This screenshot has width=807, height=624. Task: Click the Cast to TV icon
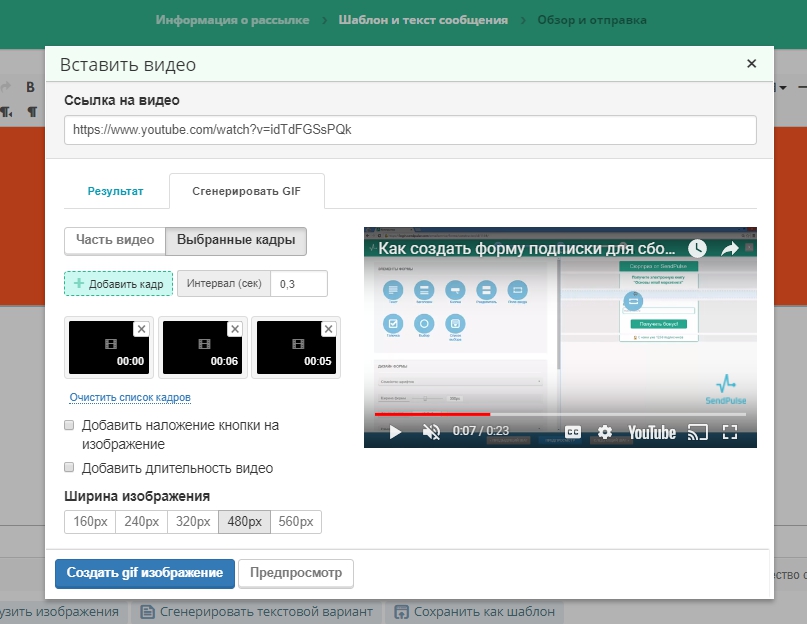(x=698, y=432)
